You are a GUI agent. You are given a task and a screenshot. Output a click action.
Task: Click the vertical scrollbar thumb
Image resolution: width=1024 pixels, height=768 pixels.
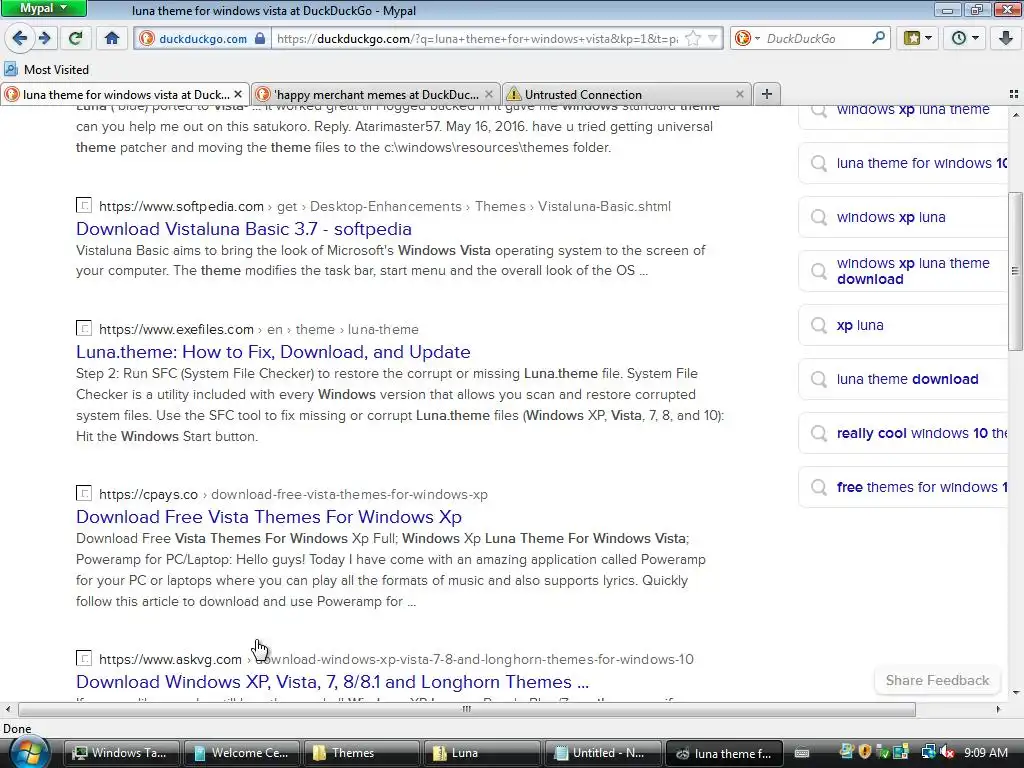(x=1016, y=271)
